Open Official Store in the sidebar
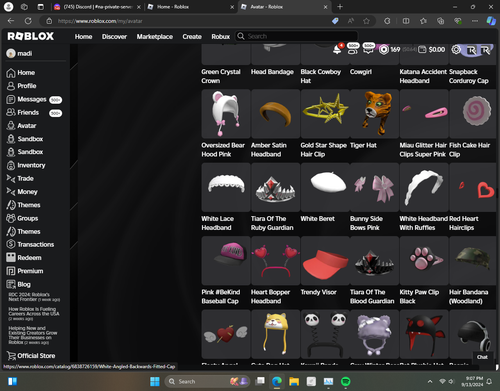Screen dimensions: 500x391 point(31,356)
